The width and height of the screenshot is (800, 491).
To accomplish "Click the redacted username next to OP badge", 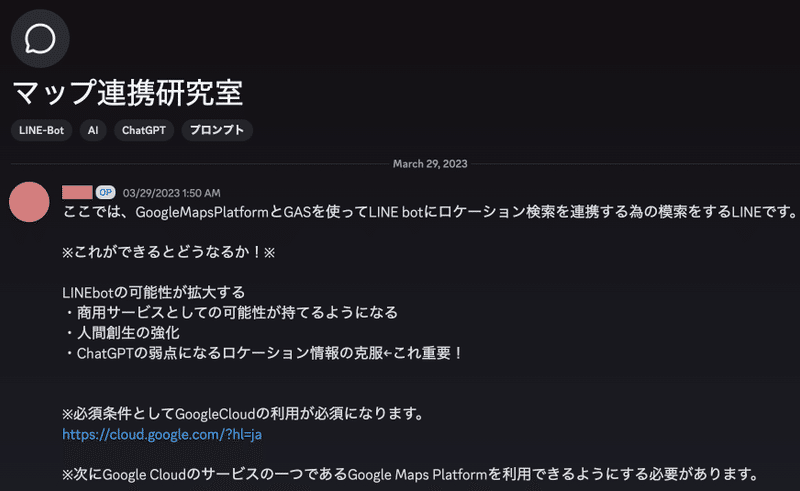I will click(x=77, y=192).
